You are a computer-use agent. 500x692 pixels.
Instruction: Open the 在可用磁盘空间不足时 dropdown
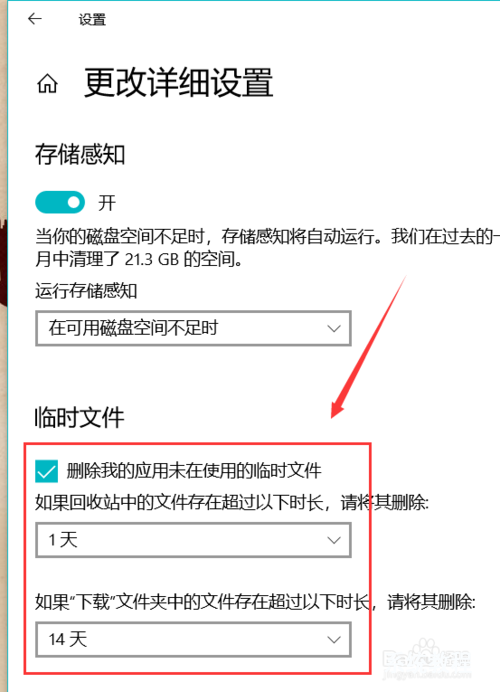coord(193,328)
